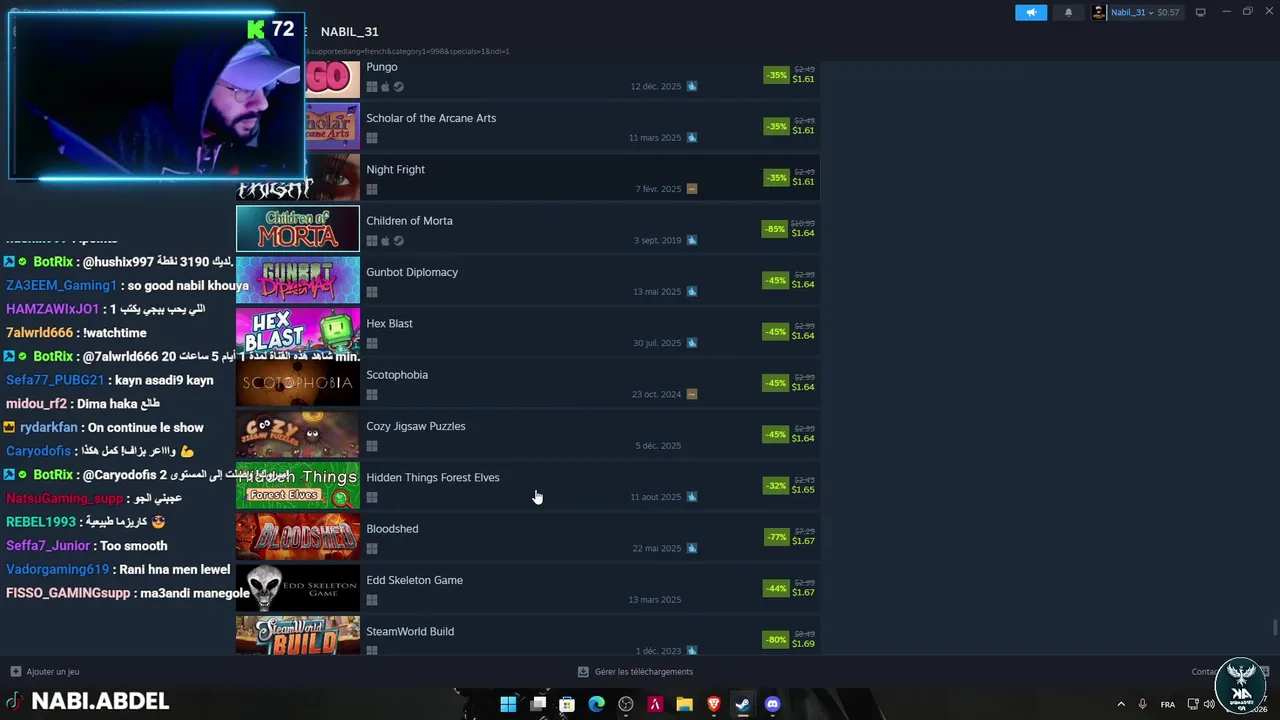Click the Children of Morta thumbnail
The width and height of the screenshot is (1280, 720).
(298, 229)
